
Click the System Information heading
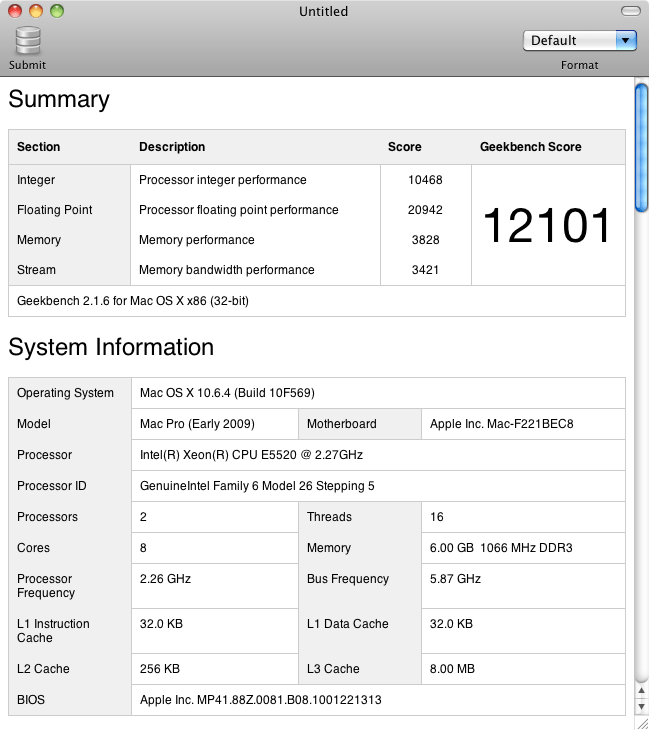click(x=111, y=347)
